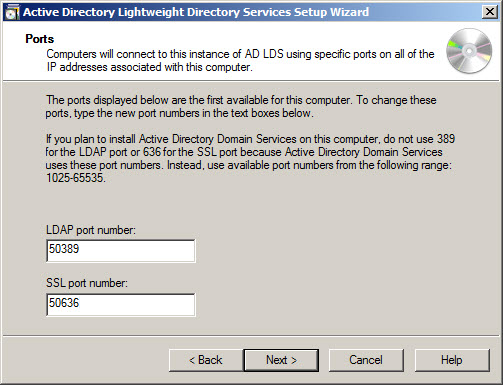This screenshot has height=385, width=503.
Task: Click inside the LDAP port number field
Action: tap(121, 251)
